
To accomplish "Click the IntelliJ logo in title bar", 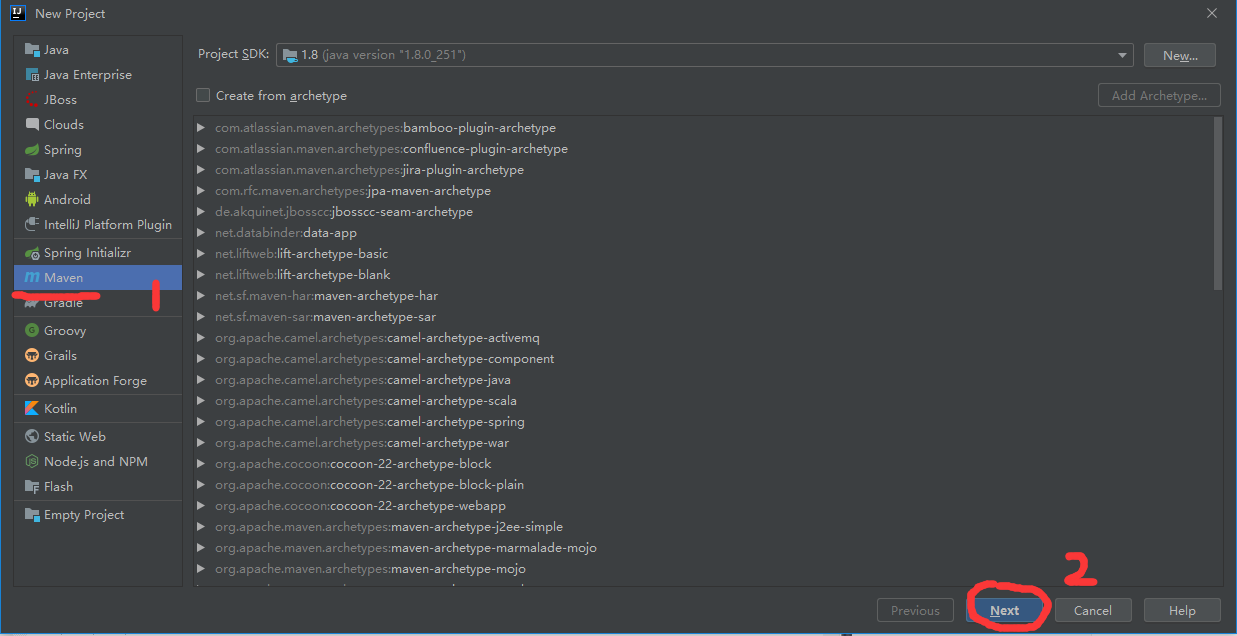I will (20, 13).
